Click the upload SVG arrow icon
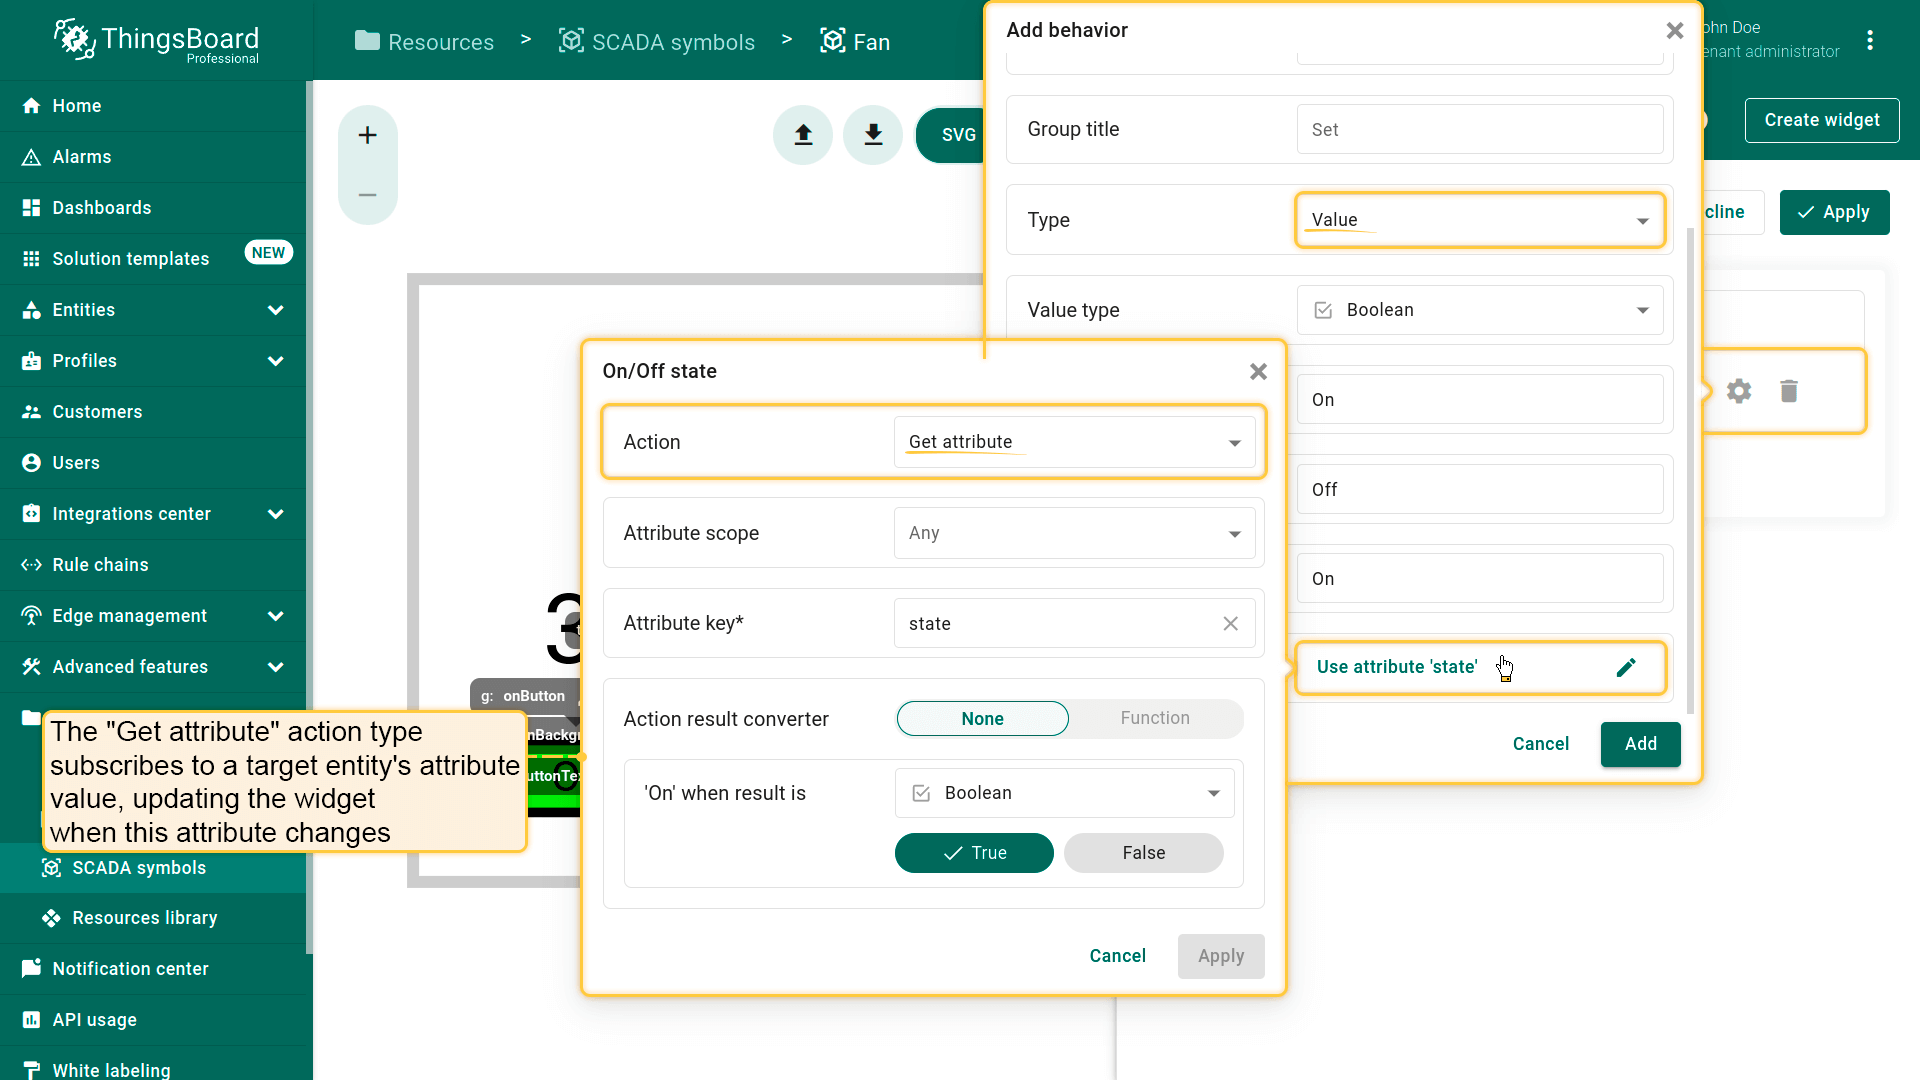Viewport: 1920px width, 1080px height. point(803,135)
